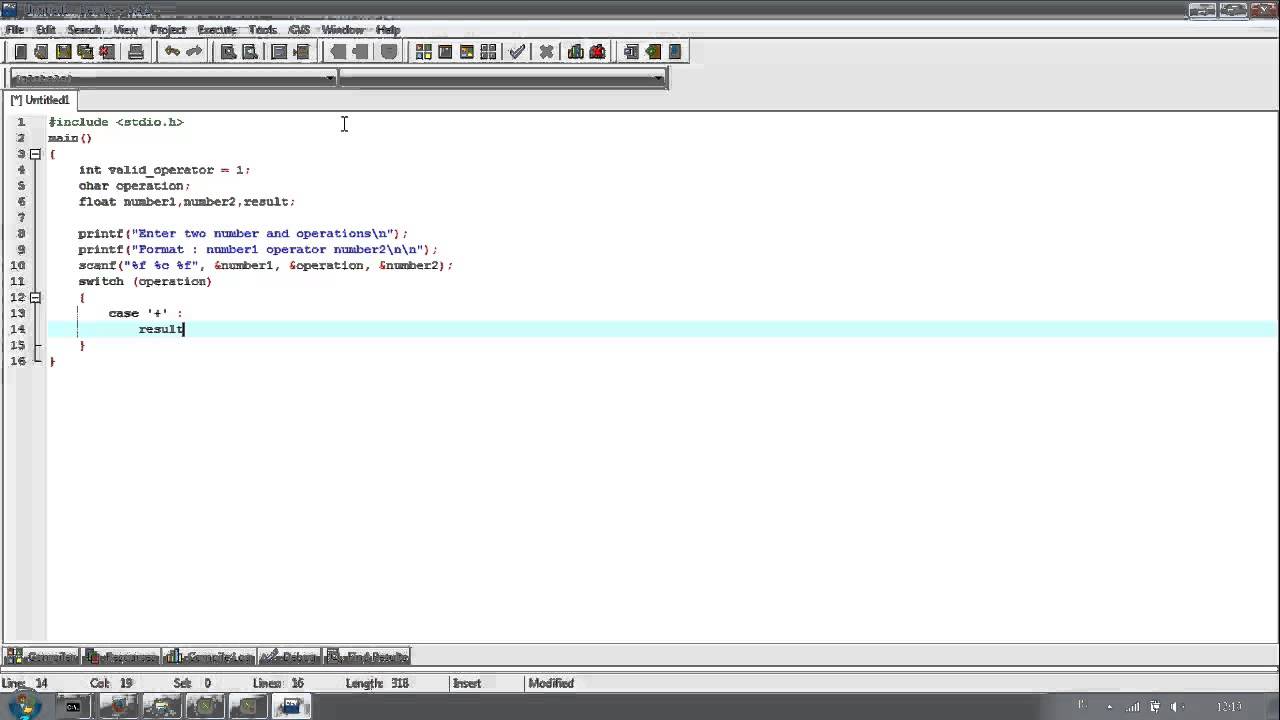Compile the program using the toolbar icon
The image size is (1280, 720).
pyautogui.click(x=423, y=52)
